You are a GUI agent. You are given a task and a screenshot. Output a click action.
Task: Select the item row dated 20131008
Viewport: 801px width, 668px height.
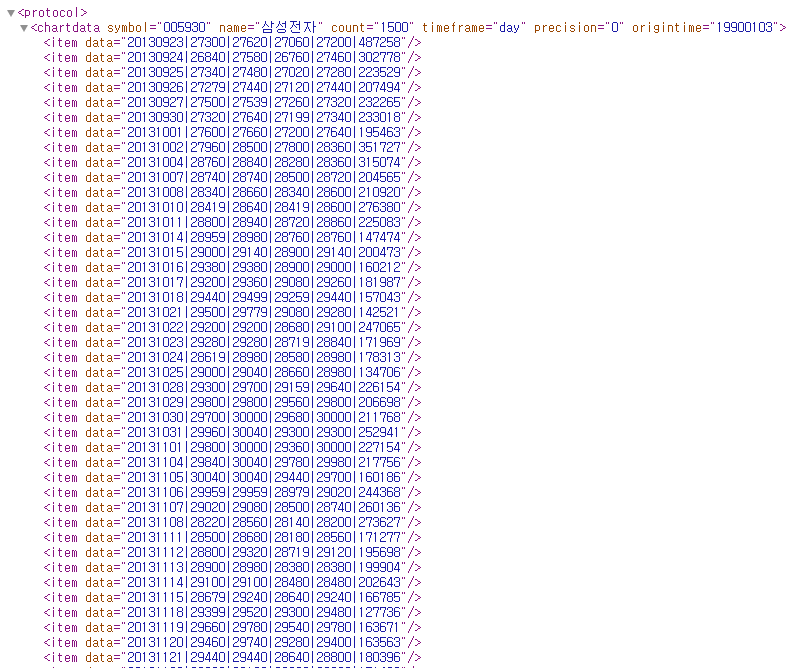point(232,193)
